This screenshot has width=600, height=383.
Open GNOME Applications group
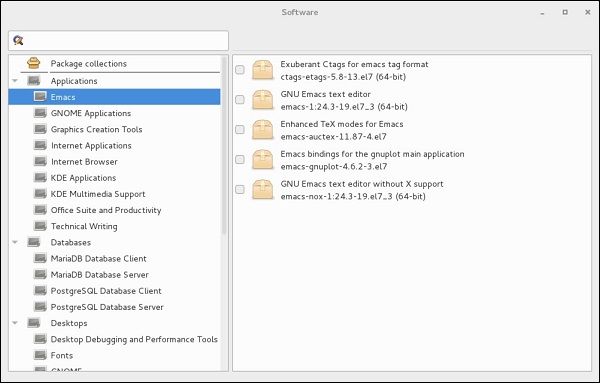(x=91, y=113)
